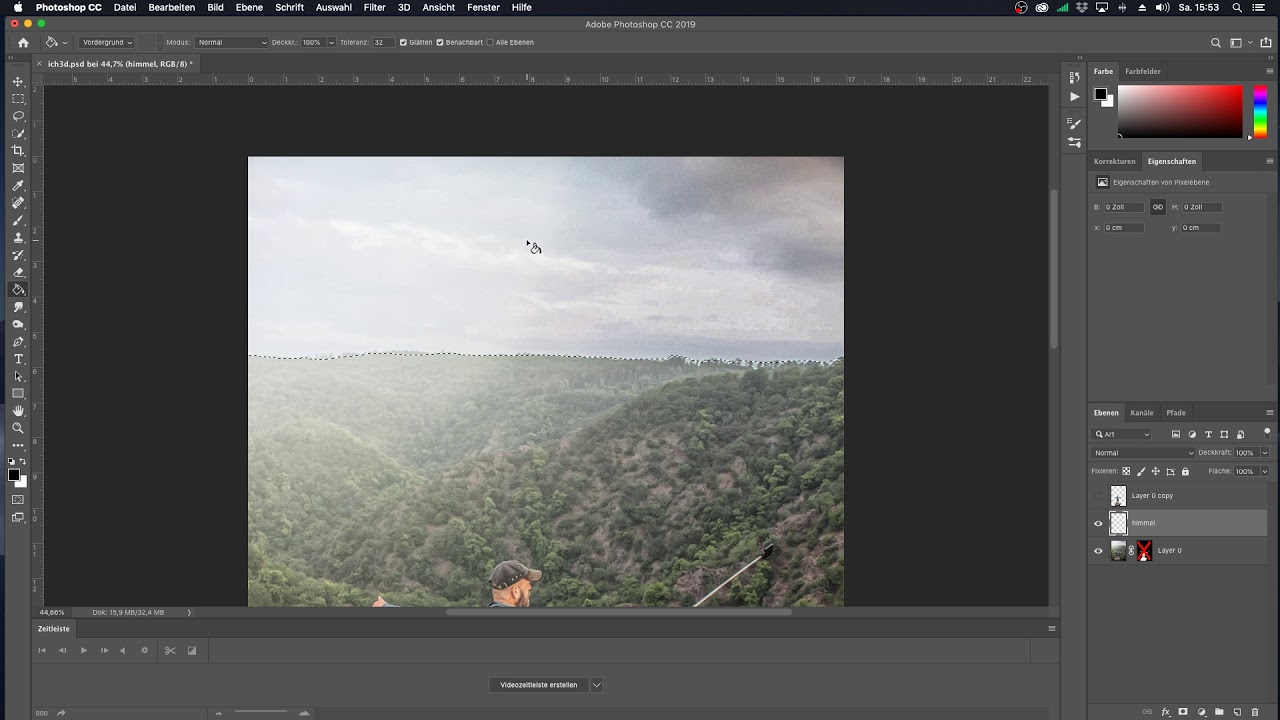This screenshot has width=1280, height=720.
Task: Open layer blend mode Normal dropdown
Action: (x=1143, y=453)
